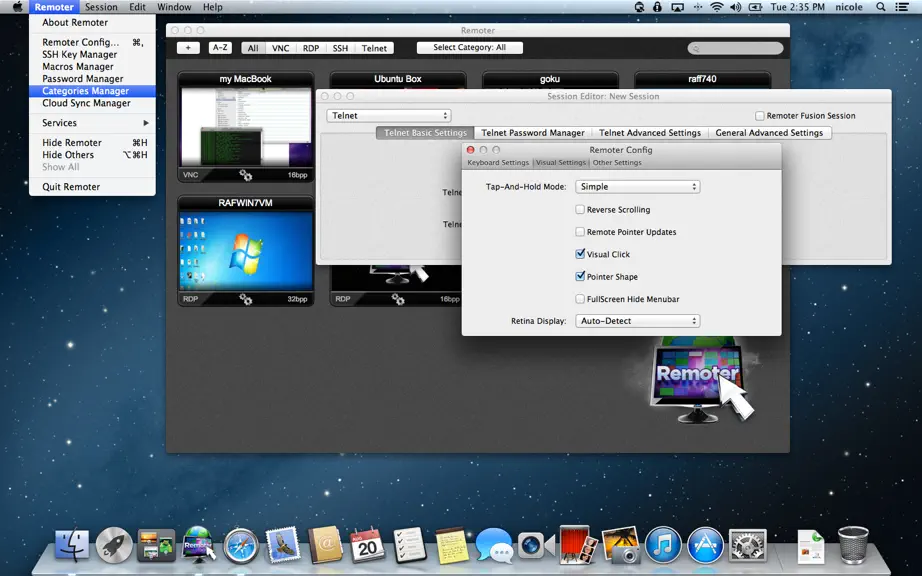Expand Services submenu

(x=92, y=123)
